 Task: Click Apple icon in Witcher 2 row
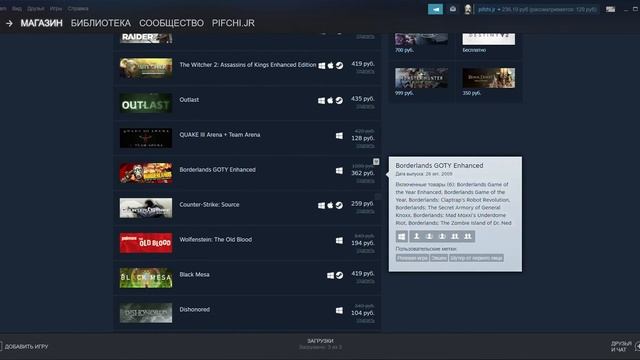[x=331, y=65]
